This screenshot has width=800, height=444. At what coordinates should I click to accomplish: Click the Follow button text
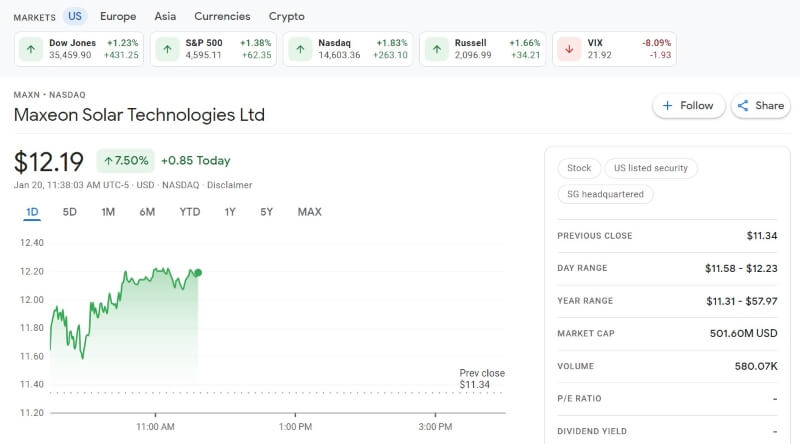point(696,106)
